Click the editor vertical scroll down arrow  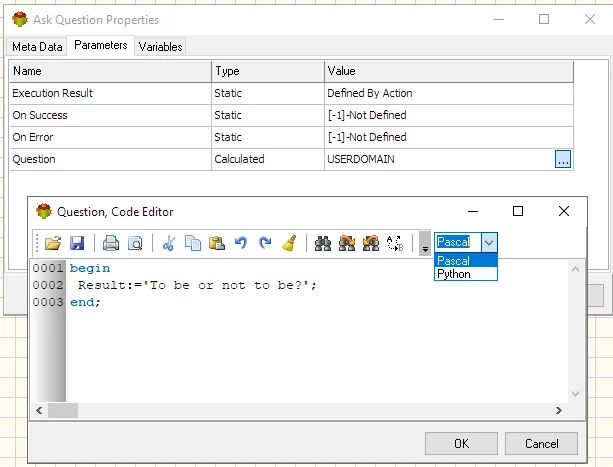[575, 393]
